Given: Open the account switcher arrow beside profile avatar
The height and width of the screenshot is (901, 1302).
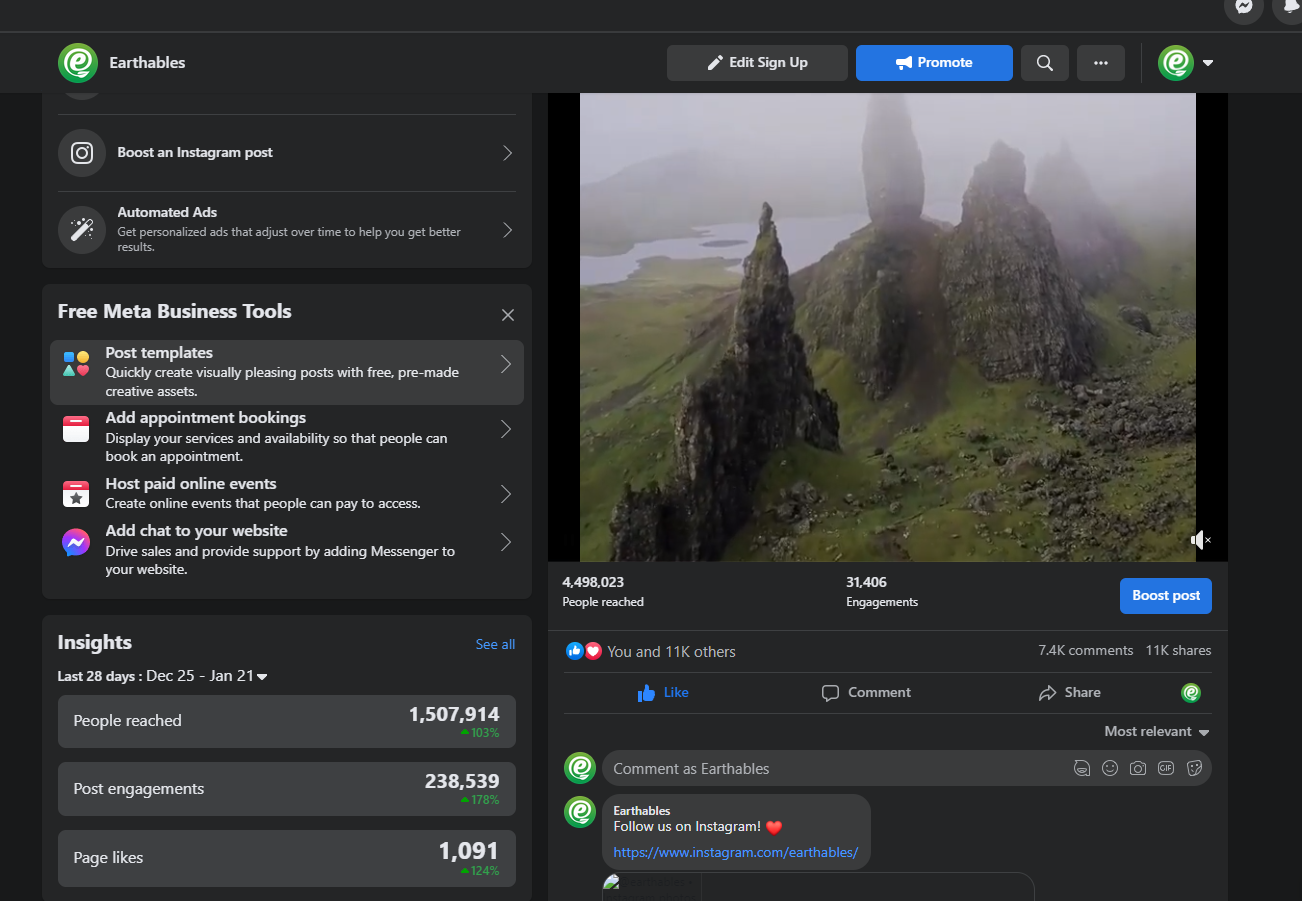Looking at the screenshot, I should (x=1208, y=63).
